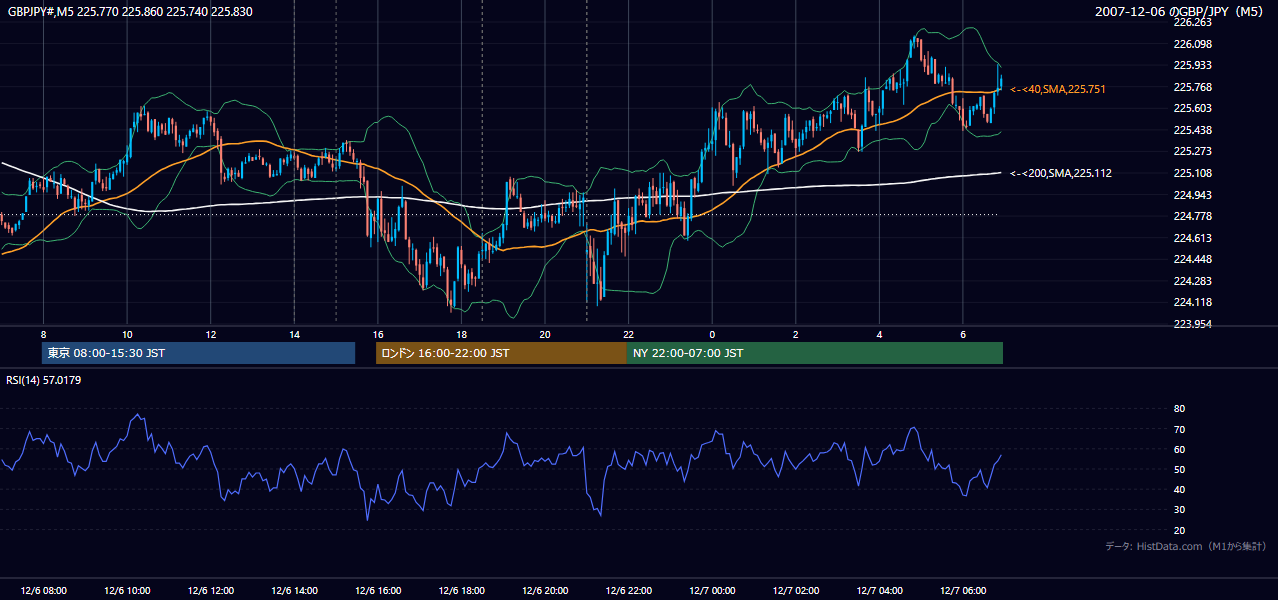Click the bottom time label 12/7 06:00

coord(963,591)
